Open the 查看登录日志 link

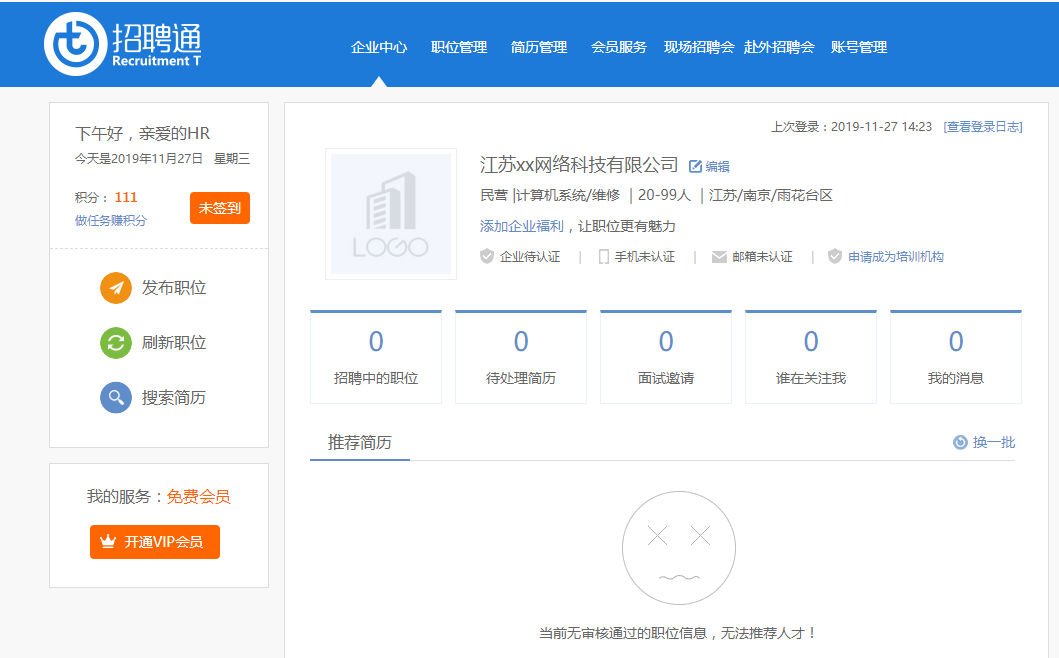(x=982, y=127)
